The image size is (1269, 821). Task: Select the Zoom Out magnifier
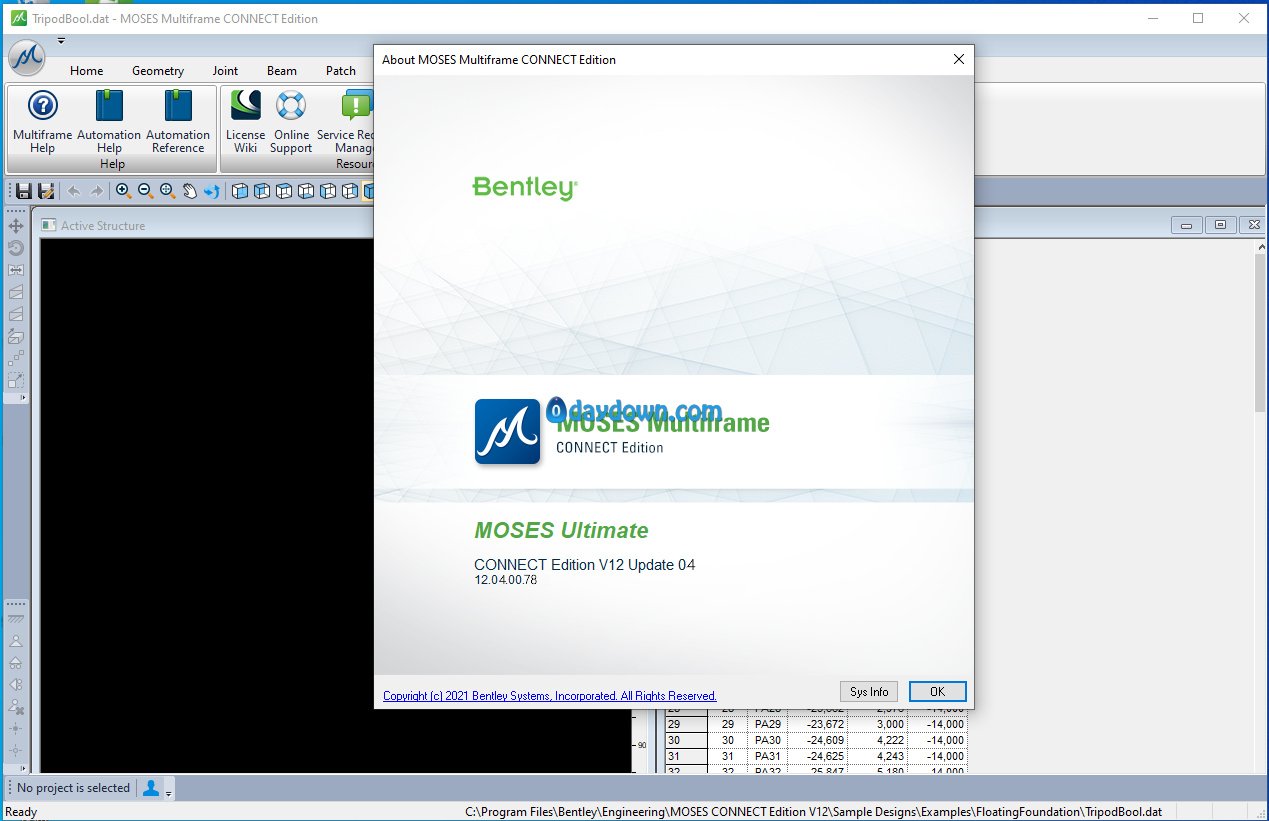click(145, 191)
